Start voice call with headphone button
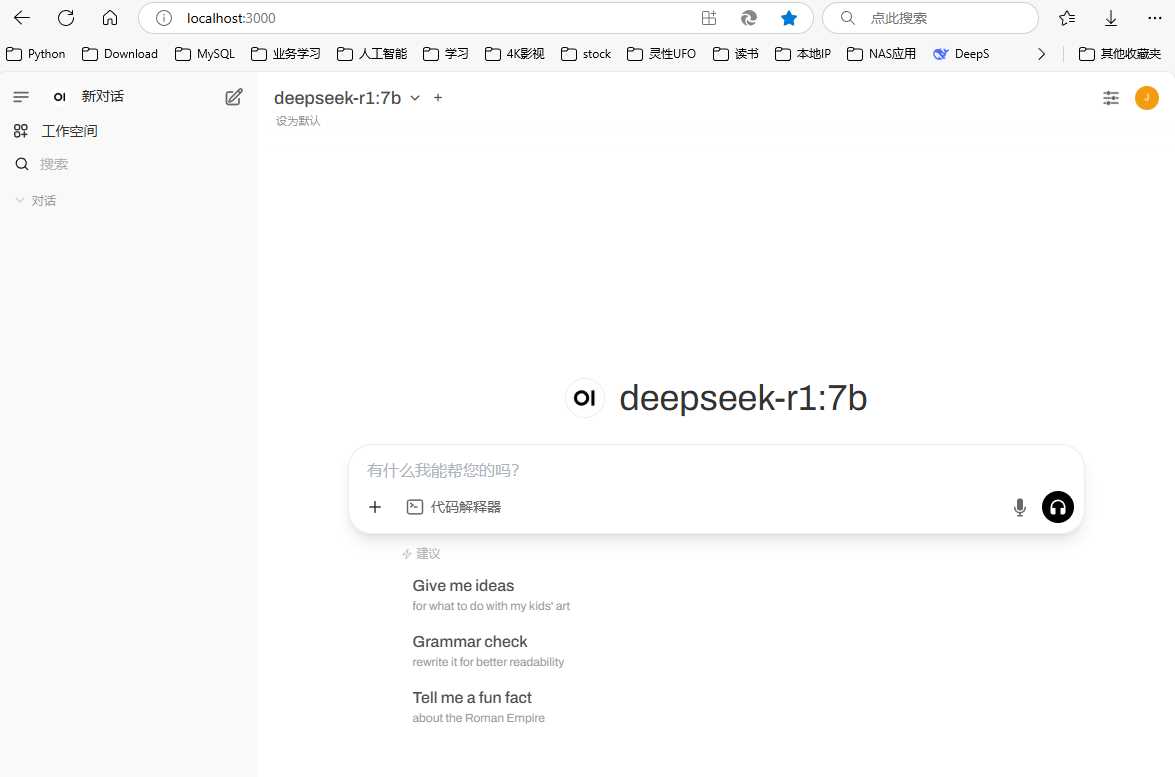The width and height of the screenshot is (1175, 777). (1058, 507)
